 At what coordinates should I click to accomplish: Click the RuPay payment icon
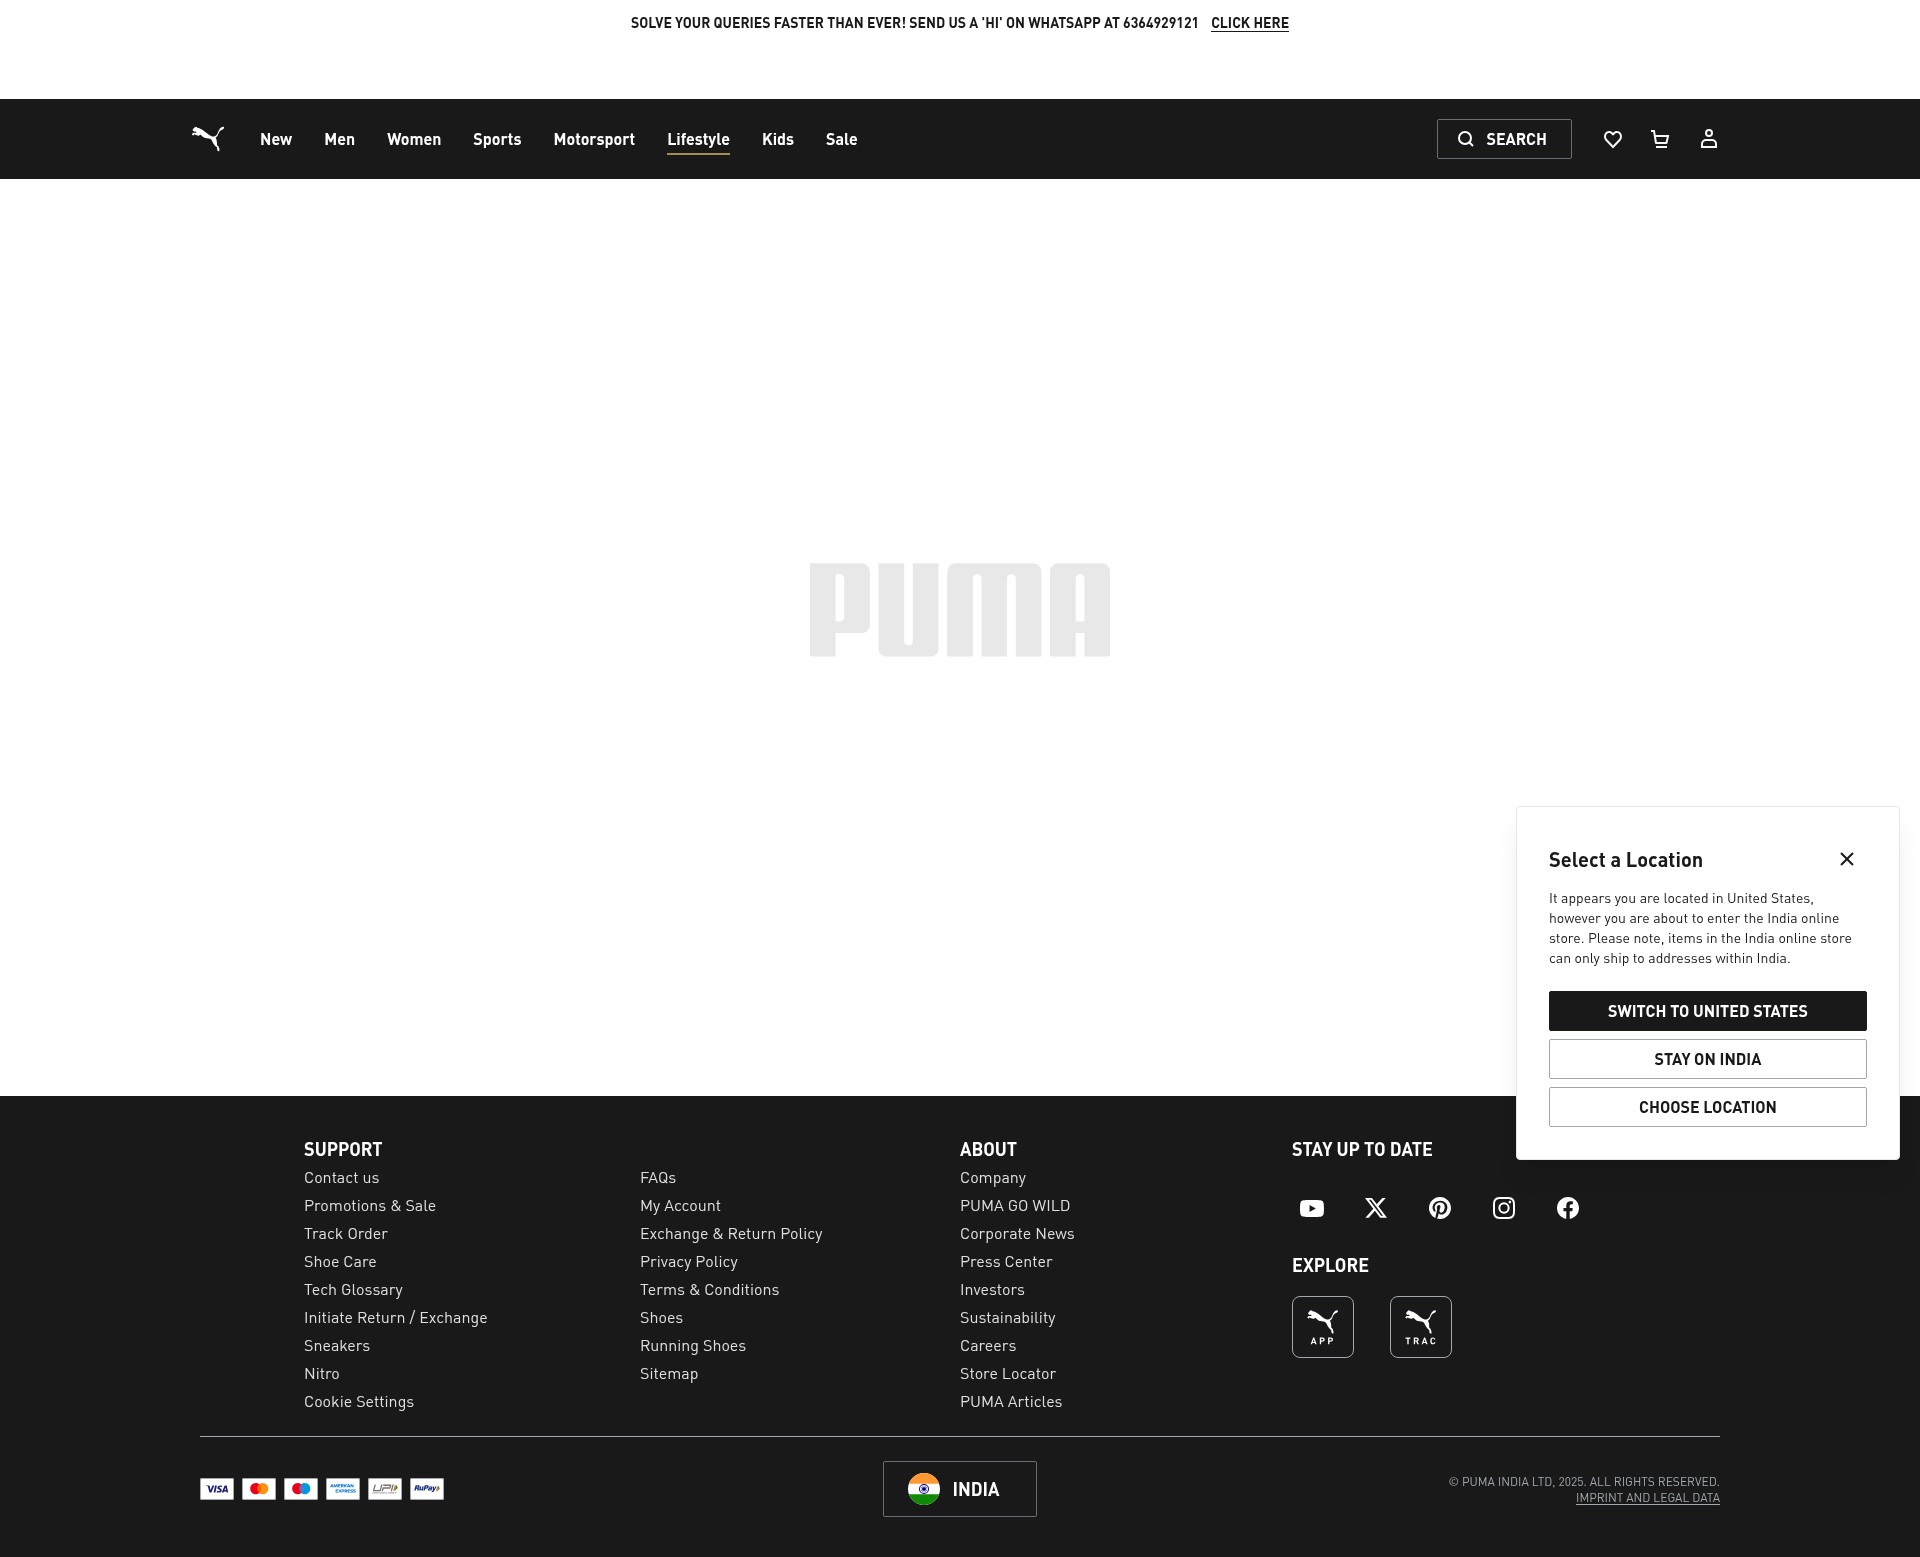pos(427,1489)
